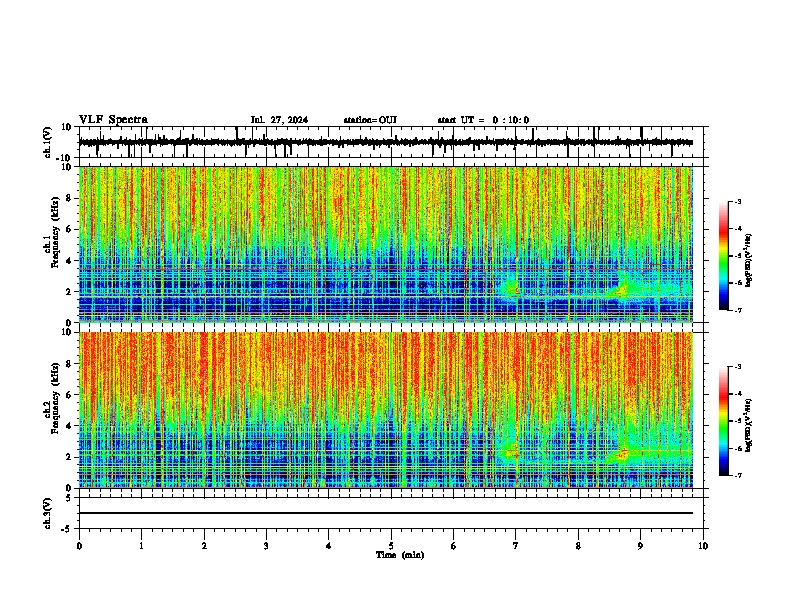Click the time-axis tick label "6"
Viewport: 792px width, 612px height.
(453, 546)
